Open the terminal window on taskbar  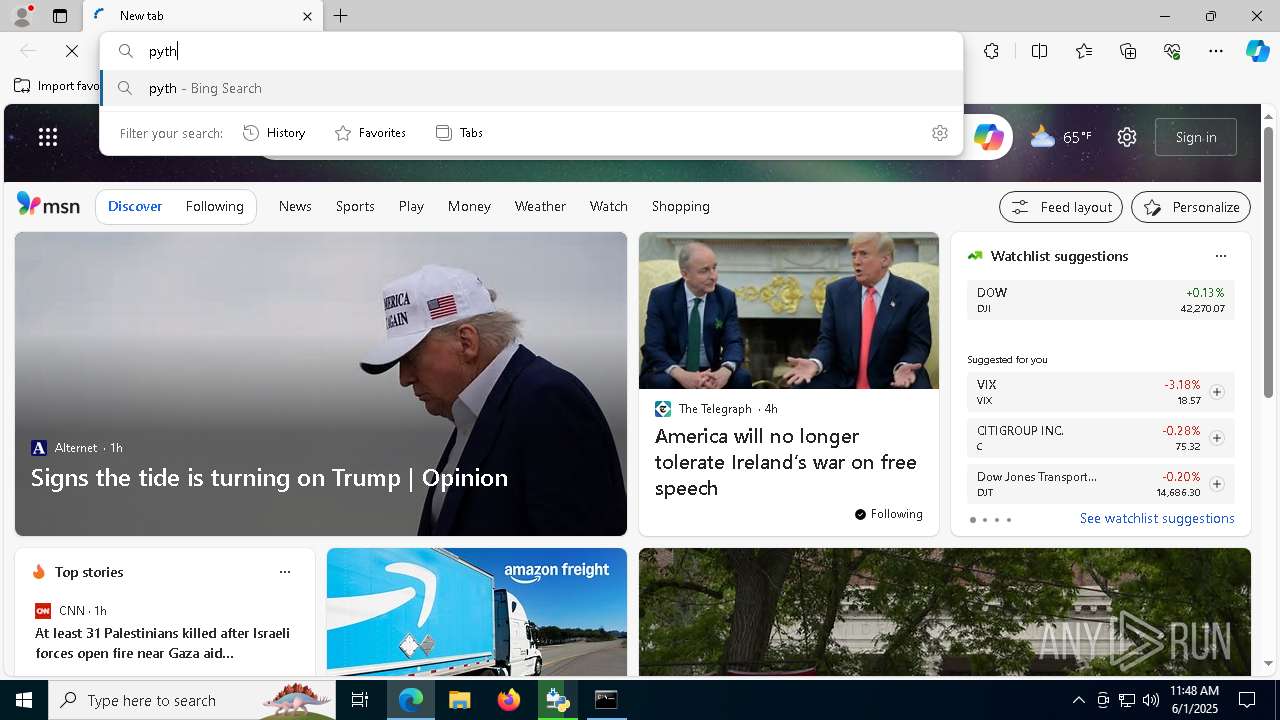click(606, 700)
